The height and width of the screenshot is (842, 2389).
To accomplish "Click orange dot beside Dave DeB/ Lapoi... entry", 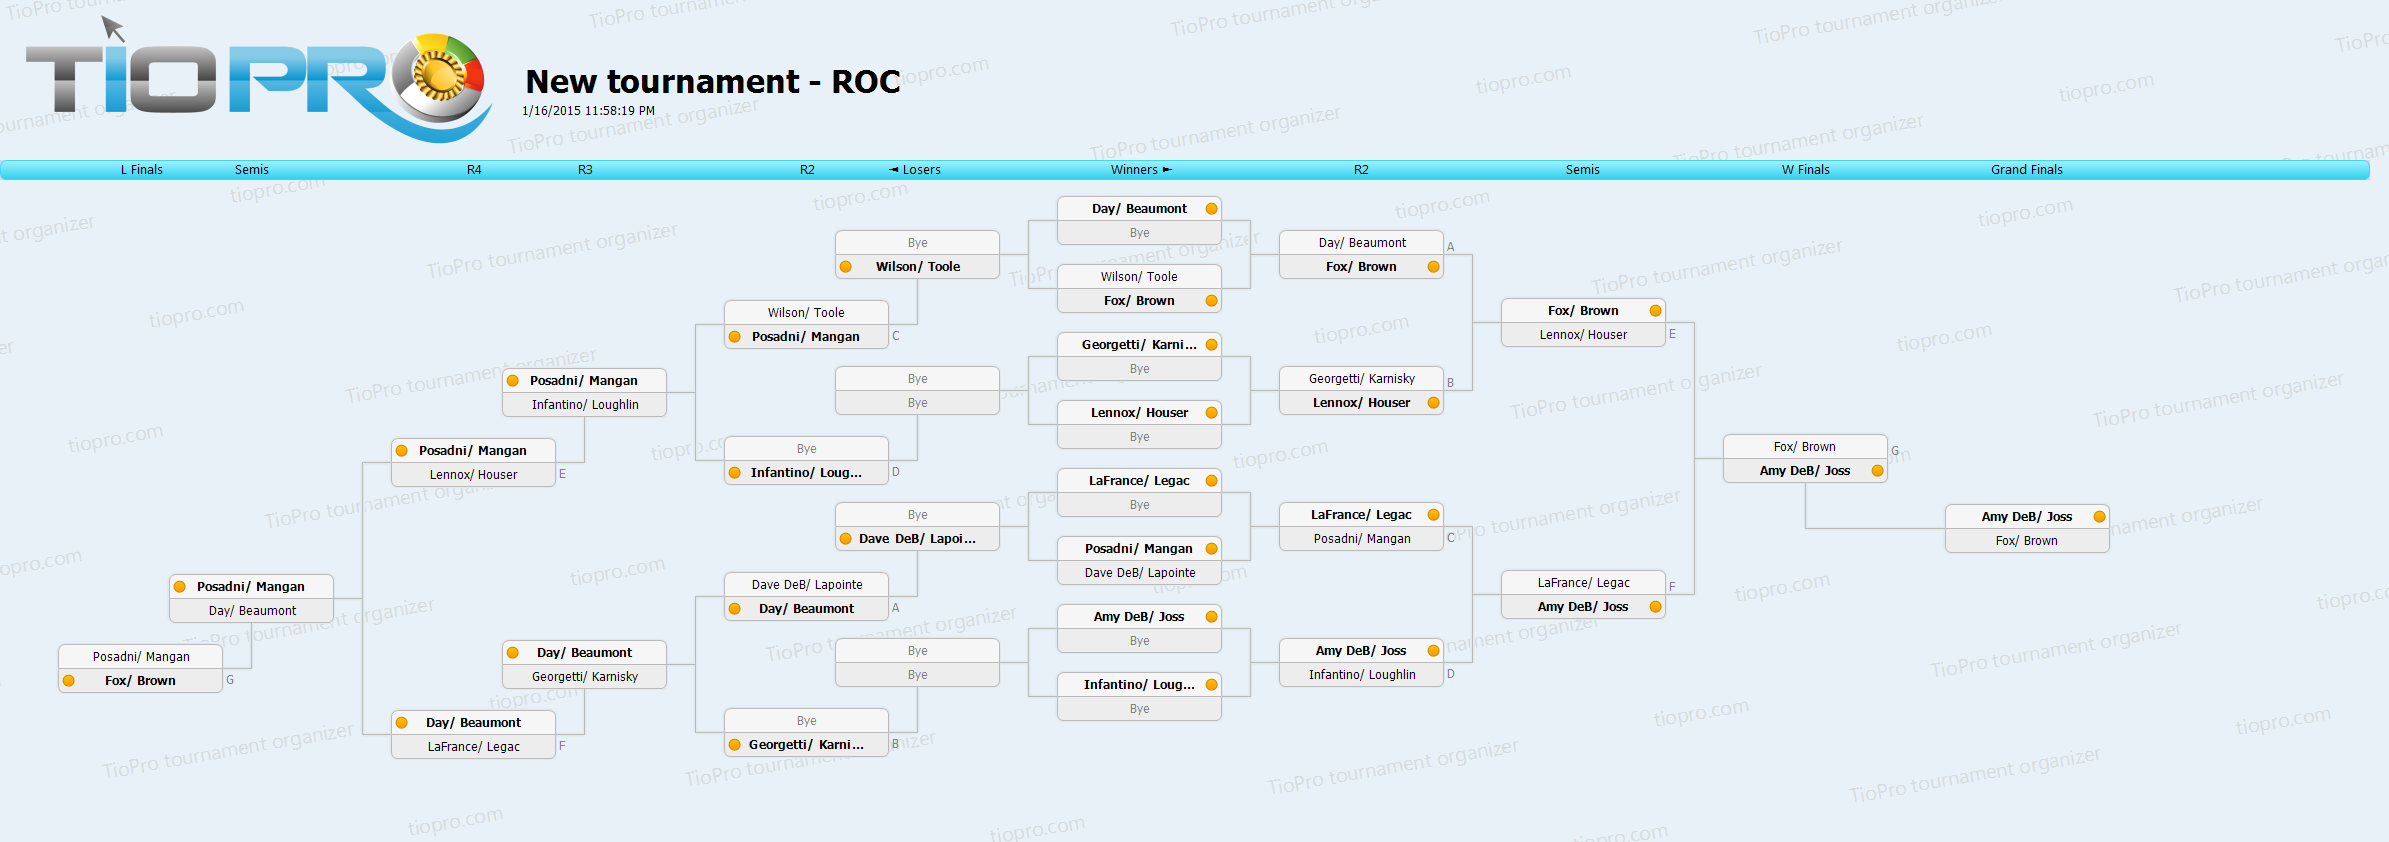I will [x=846, y=539].
